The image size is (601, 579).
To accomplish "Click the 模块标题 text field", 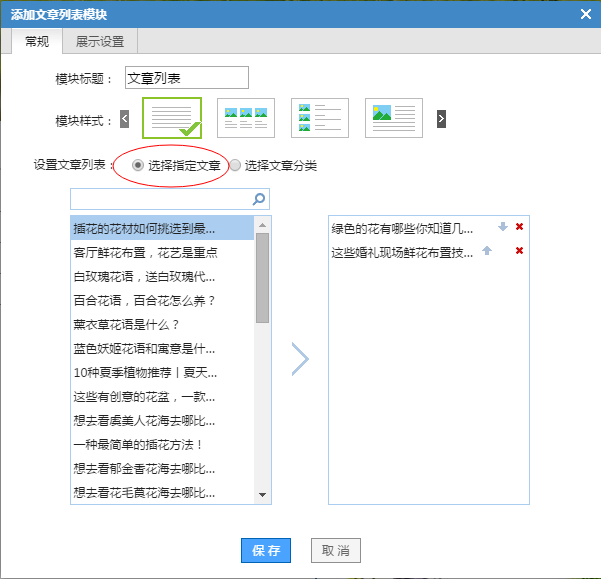I will [186, 78].
